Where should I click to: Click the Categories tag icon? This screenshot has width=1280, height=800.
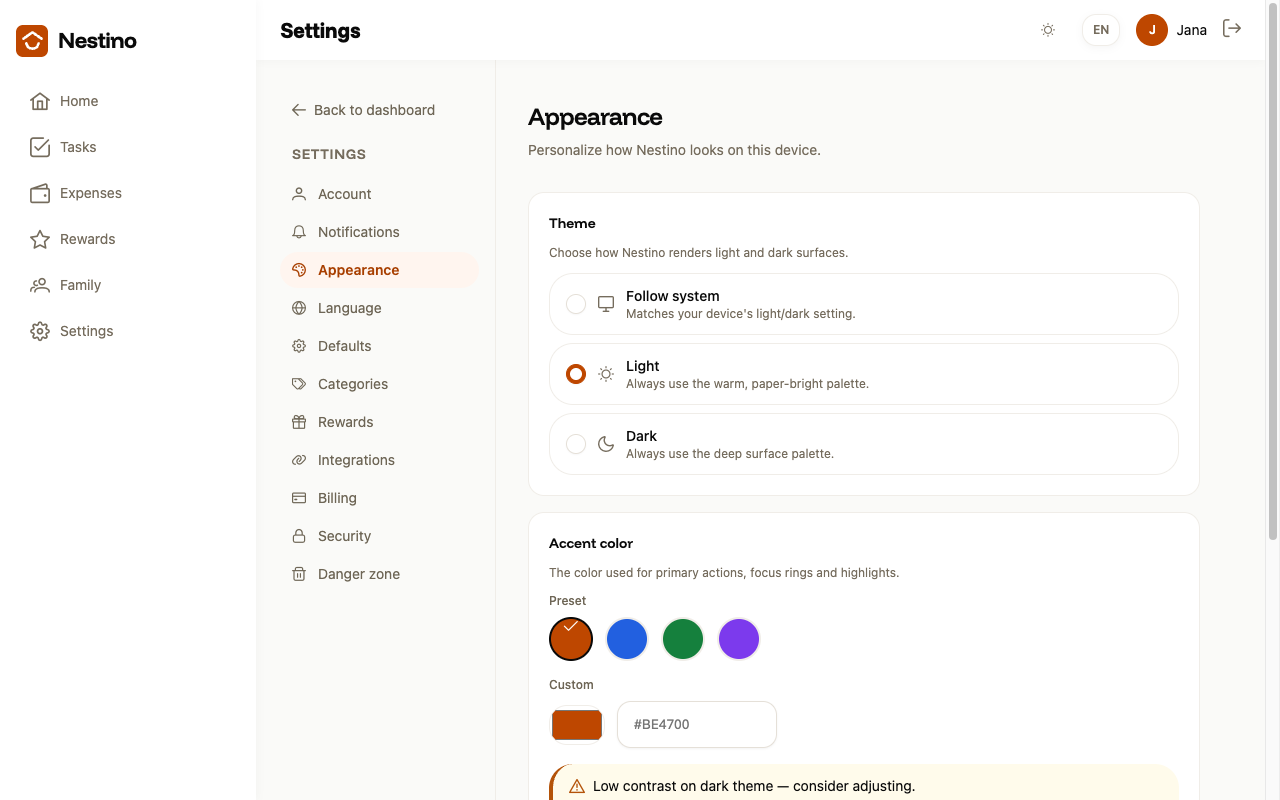pyautogui.click(x=299, y=384)
